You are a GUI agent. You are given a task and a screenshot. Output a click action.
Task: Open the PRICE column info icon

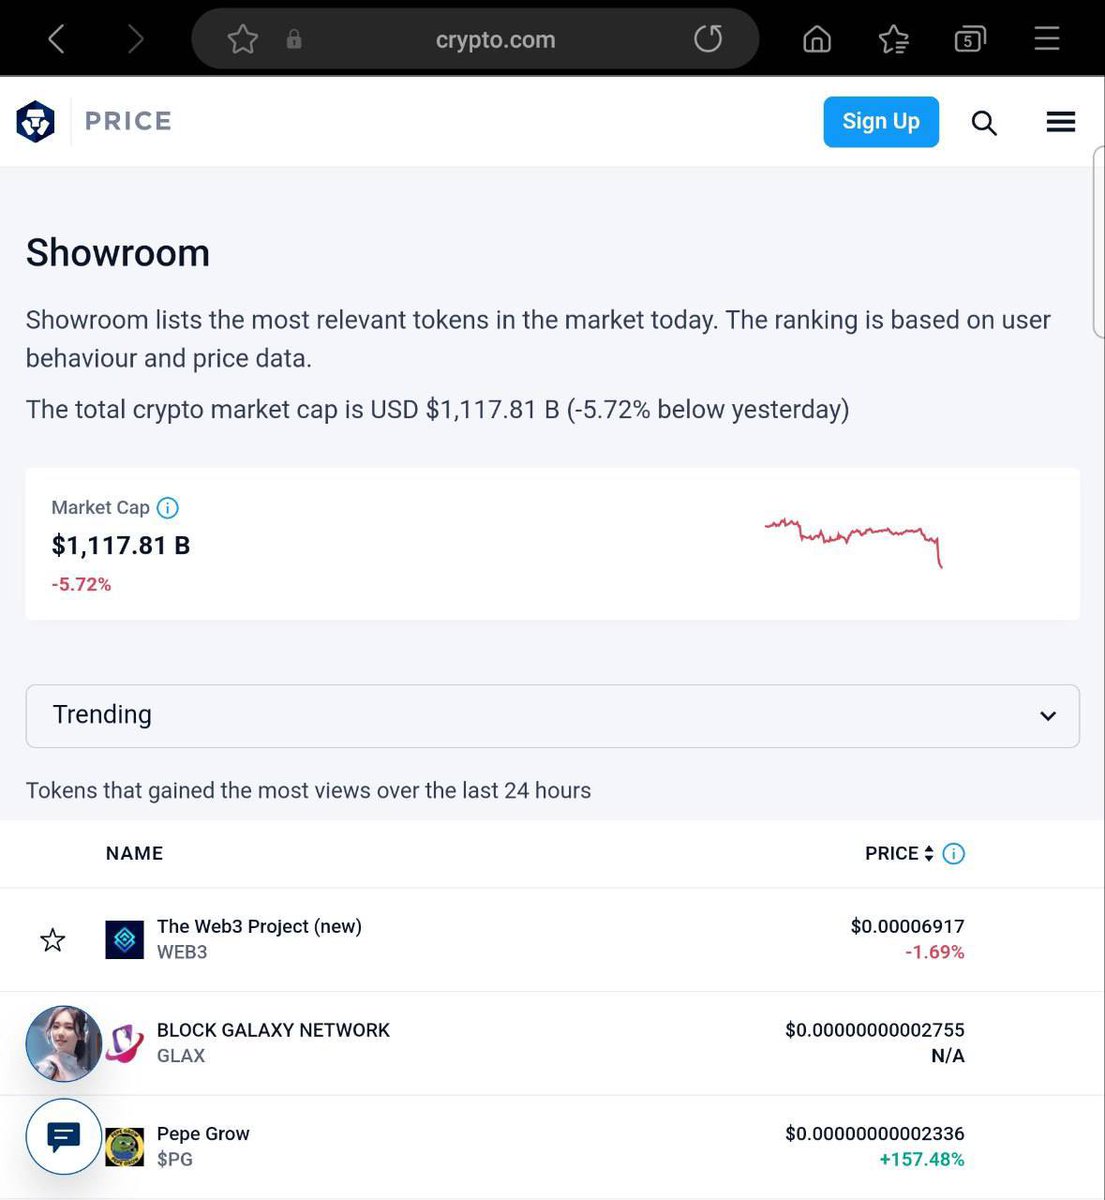click(x=954, y=853)
